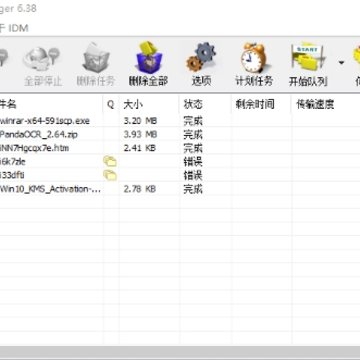
Task: Click the 完成 status of iNN7Hgcqx7e.htm row
Action: (x=193, y=148)
